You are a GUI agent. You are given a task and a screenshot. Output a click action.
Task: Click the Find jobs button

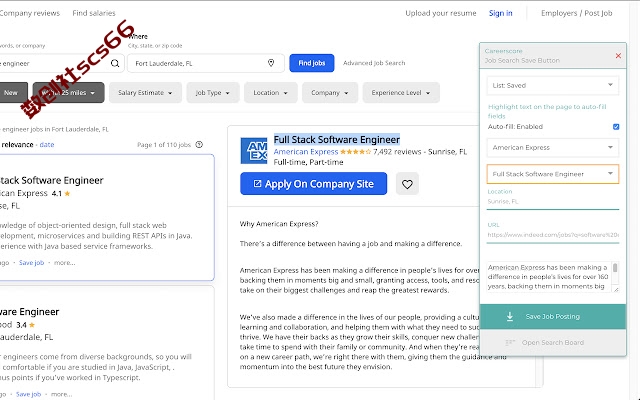click(x=312, y=63)
